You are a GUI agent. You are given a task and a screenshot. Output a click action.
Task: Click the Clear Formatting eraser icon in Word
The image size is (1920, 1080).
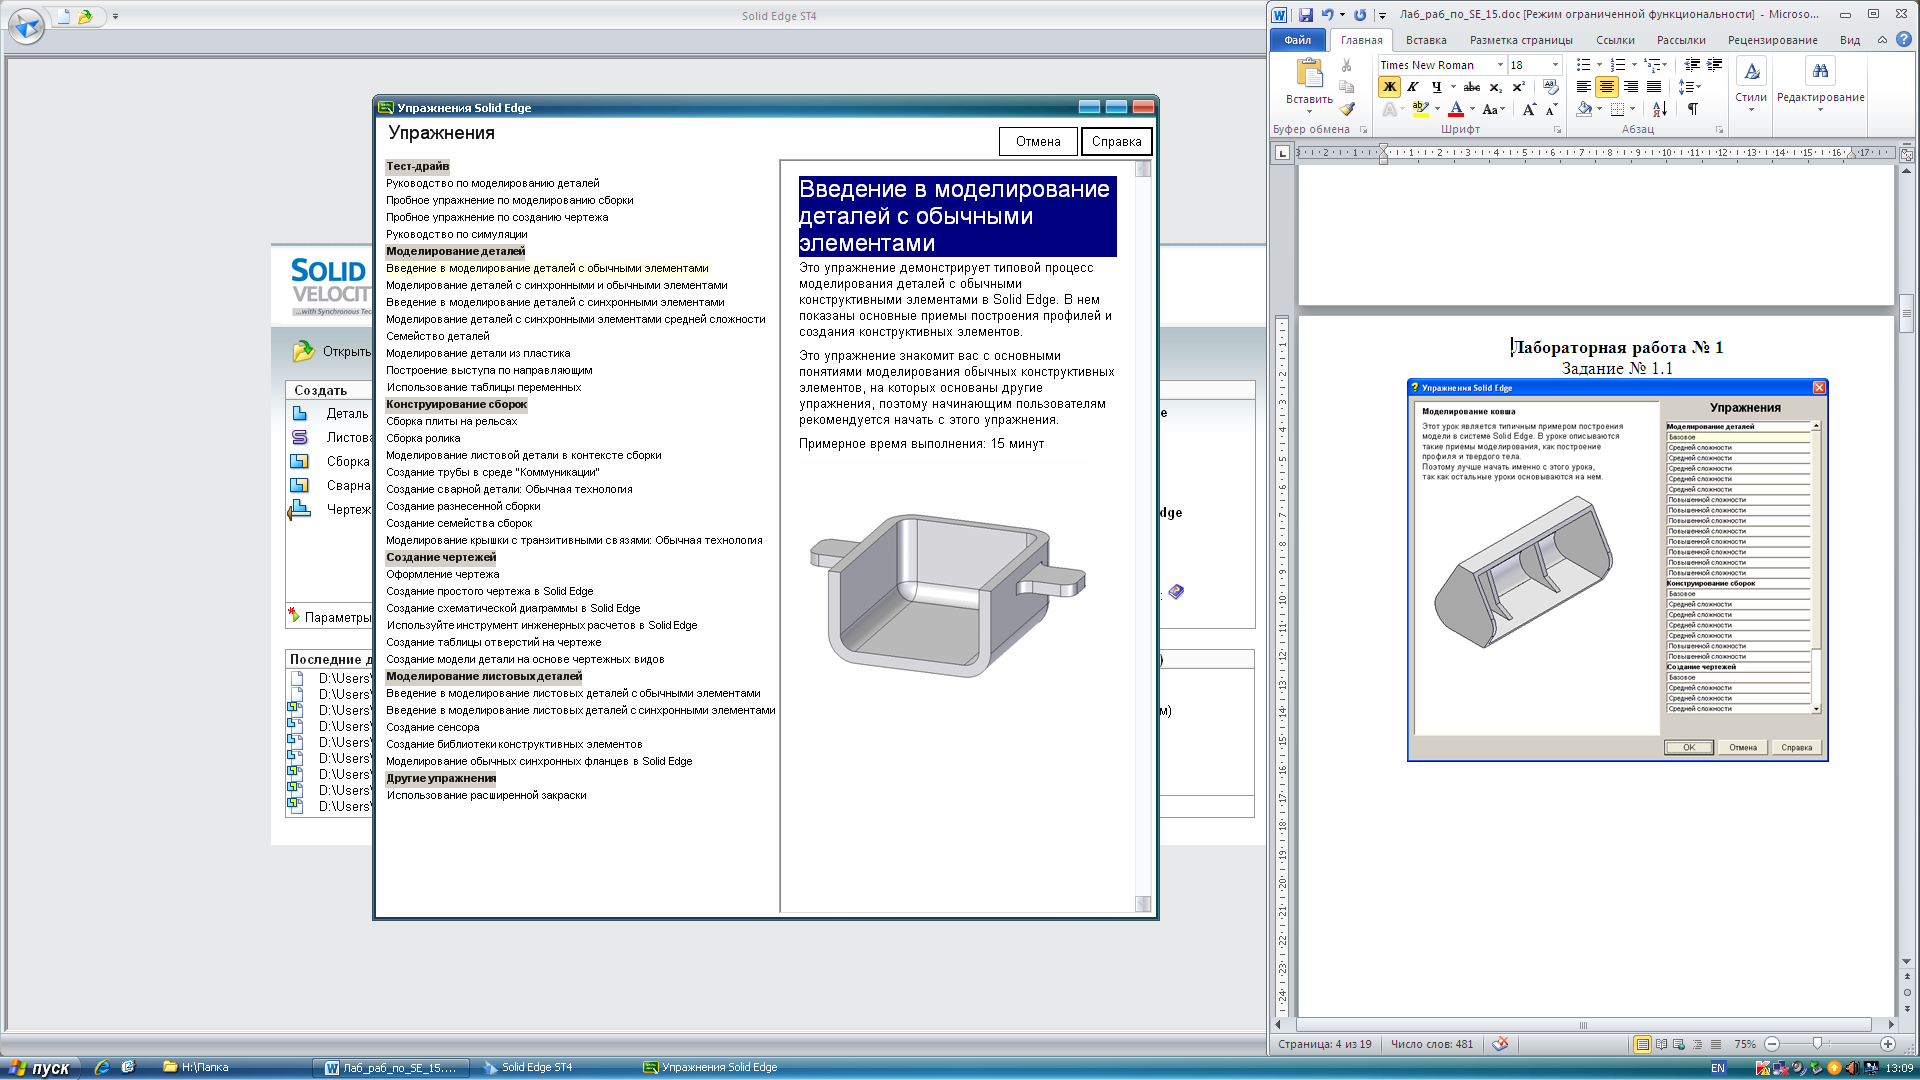click(x=1551, y=87)
